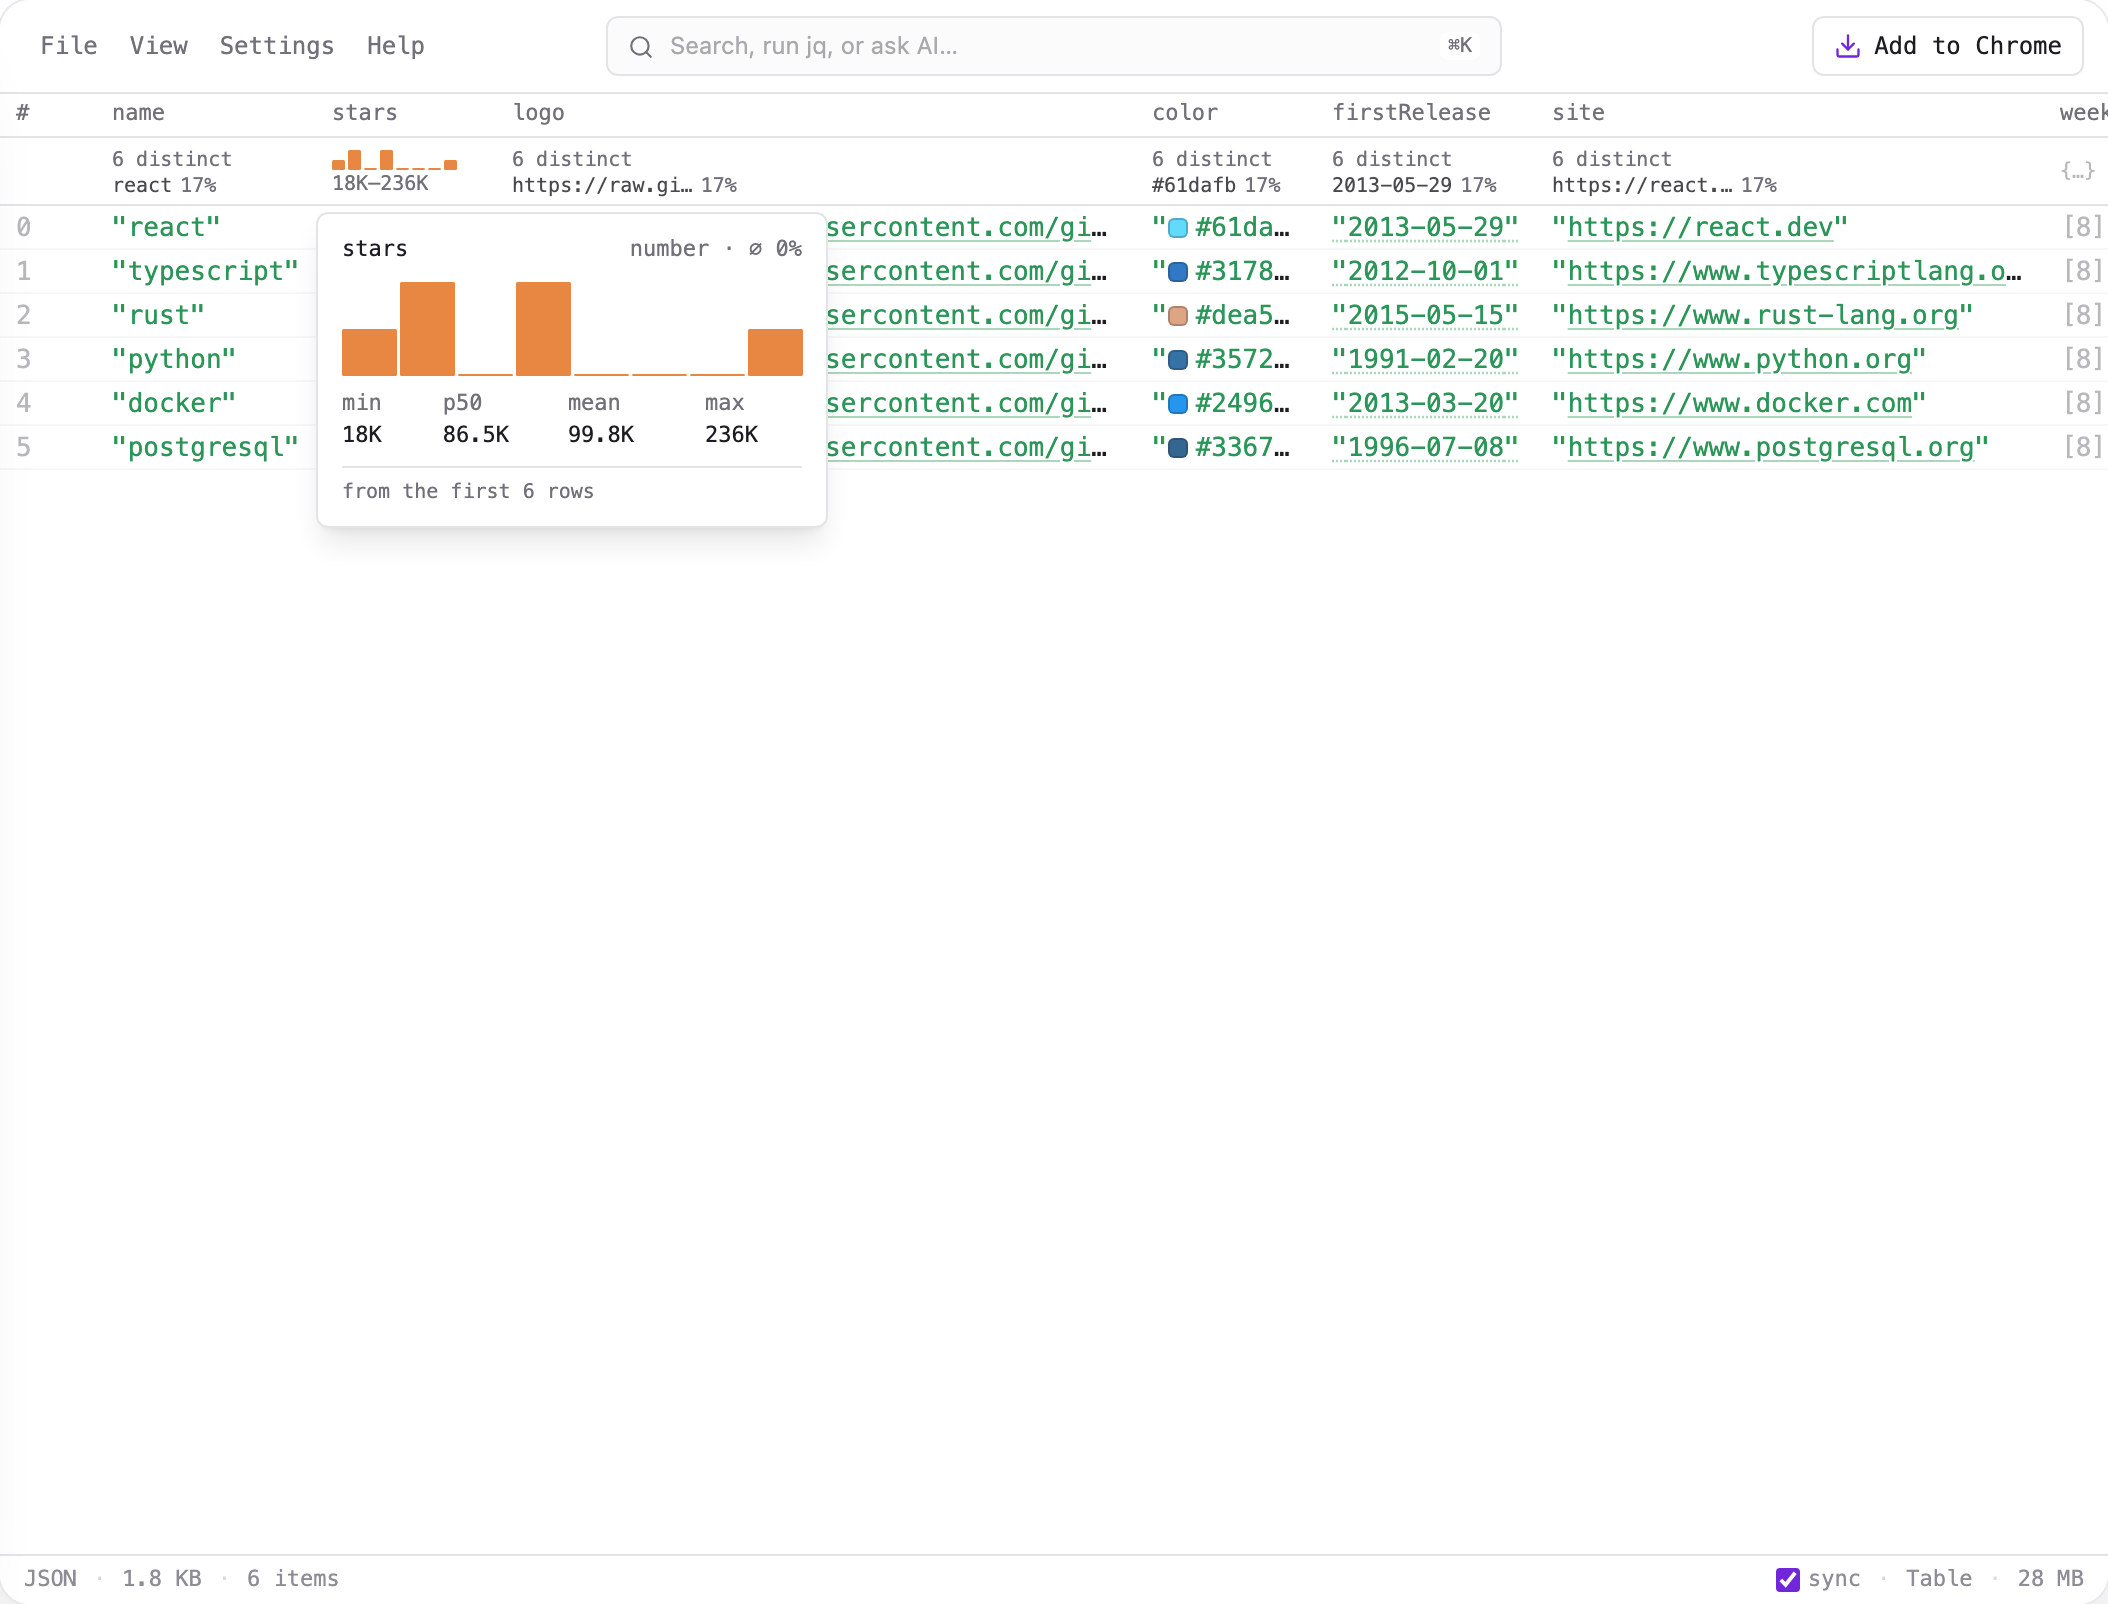Click the stars mini histogram summary

[x=394, y=160]
